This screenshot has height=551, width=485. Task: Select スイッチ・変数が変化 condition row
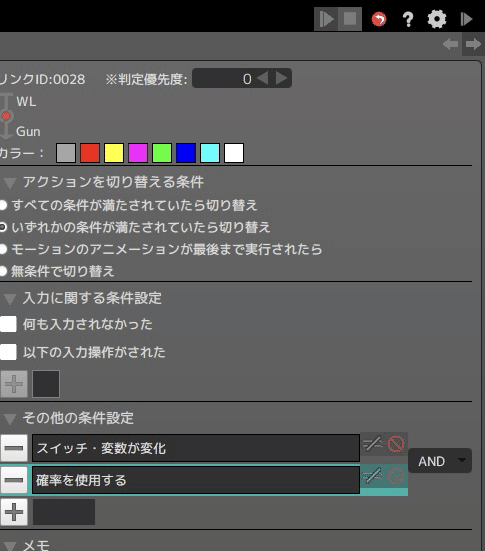pyautogui.click(x=196, y=448)
